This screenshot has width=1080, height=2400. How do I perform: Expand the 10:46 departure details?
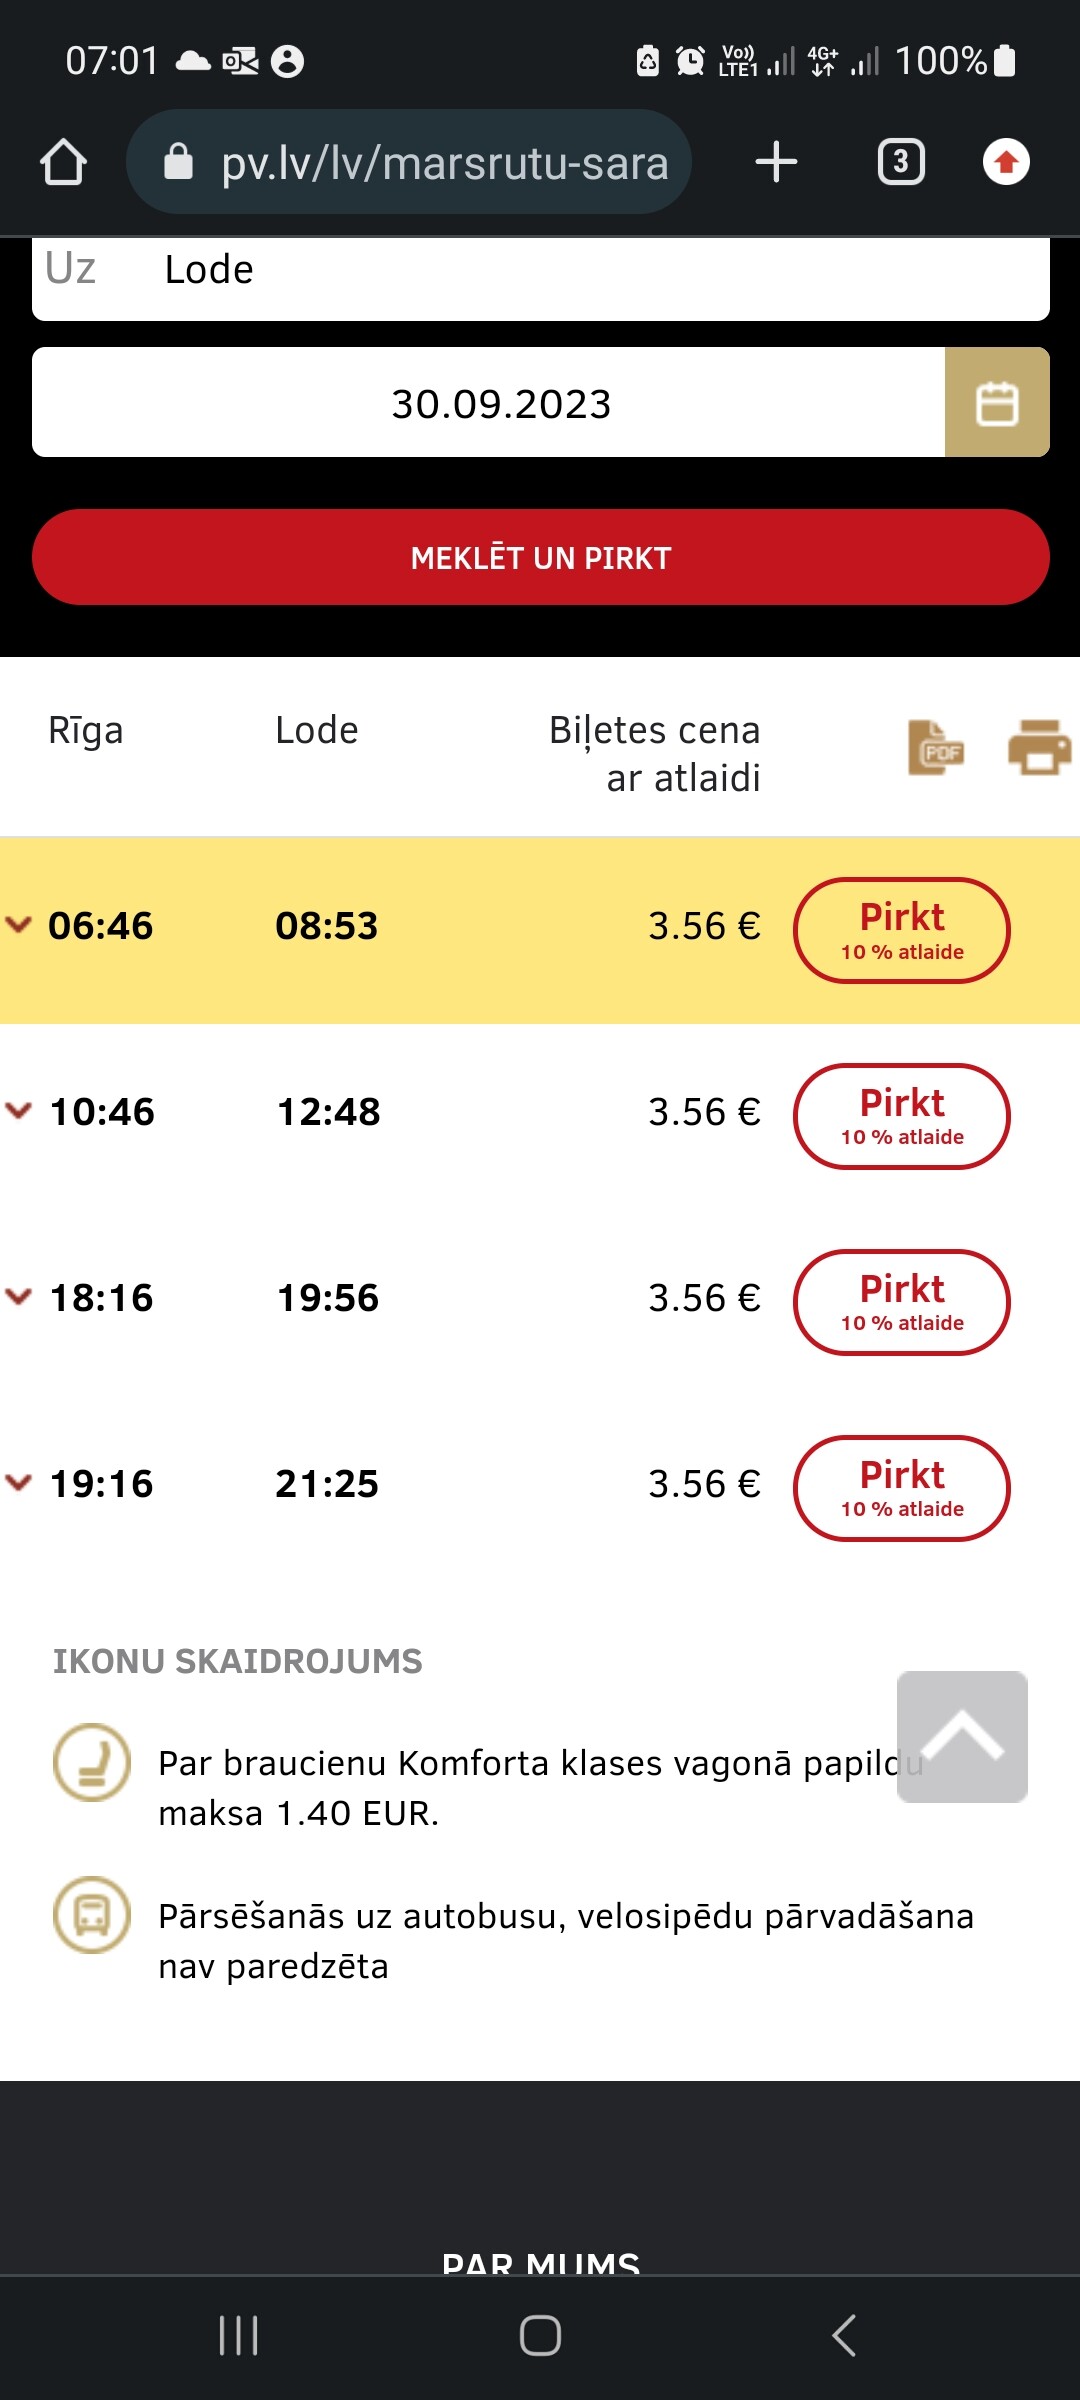(x=19, y=1111)
